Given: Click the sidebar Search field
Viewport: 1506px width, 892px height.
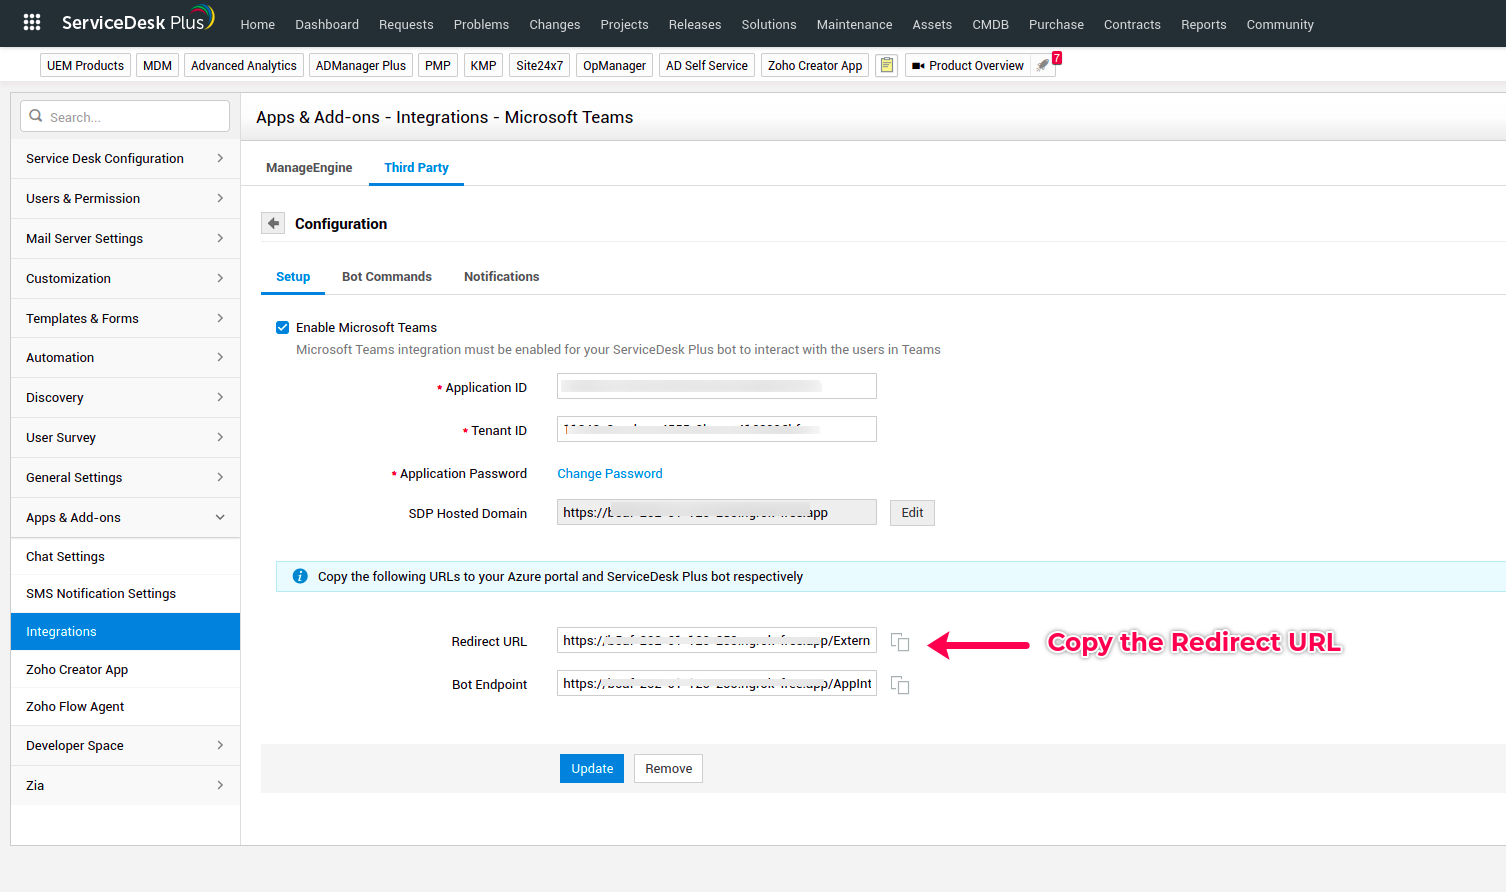Looking at the screenshot, I should (x=125, y=116).
